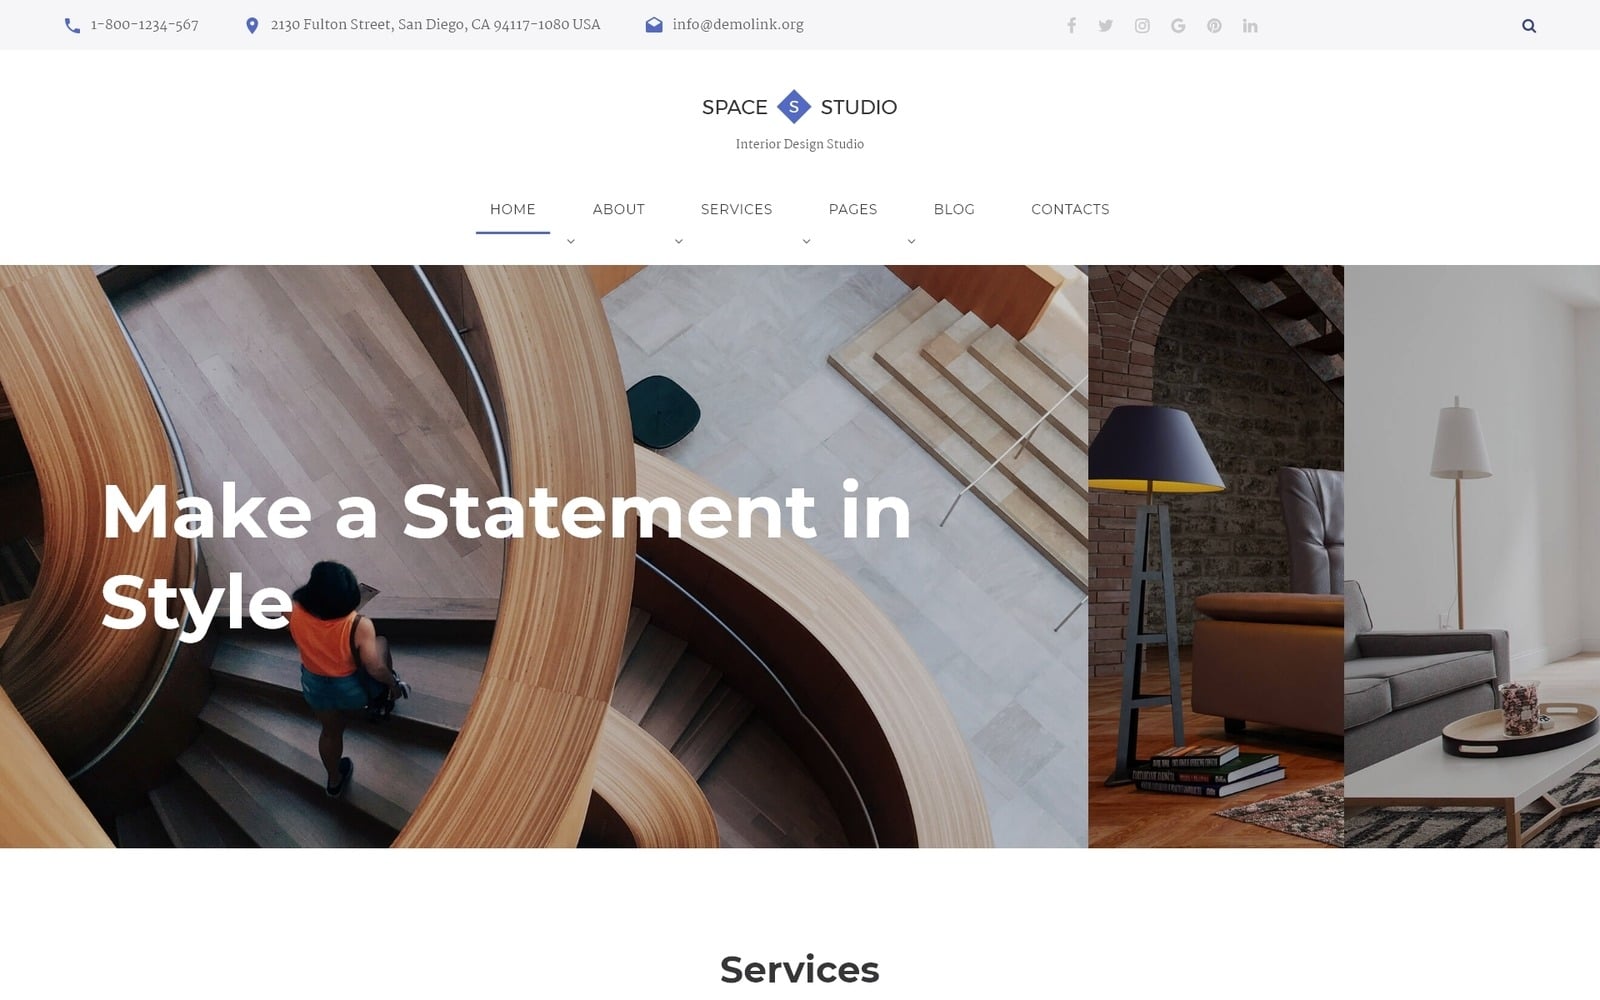Click the search magnifier icon
1600x1000 pixels.
(1528, 25)
